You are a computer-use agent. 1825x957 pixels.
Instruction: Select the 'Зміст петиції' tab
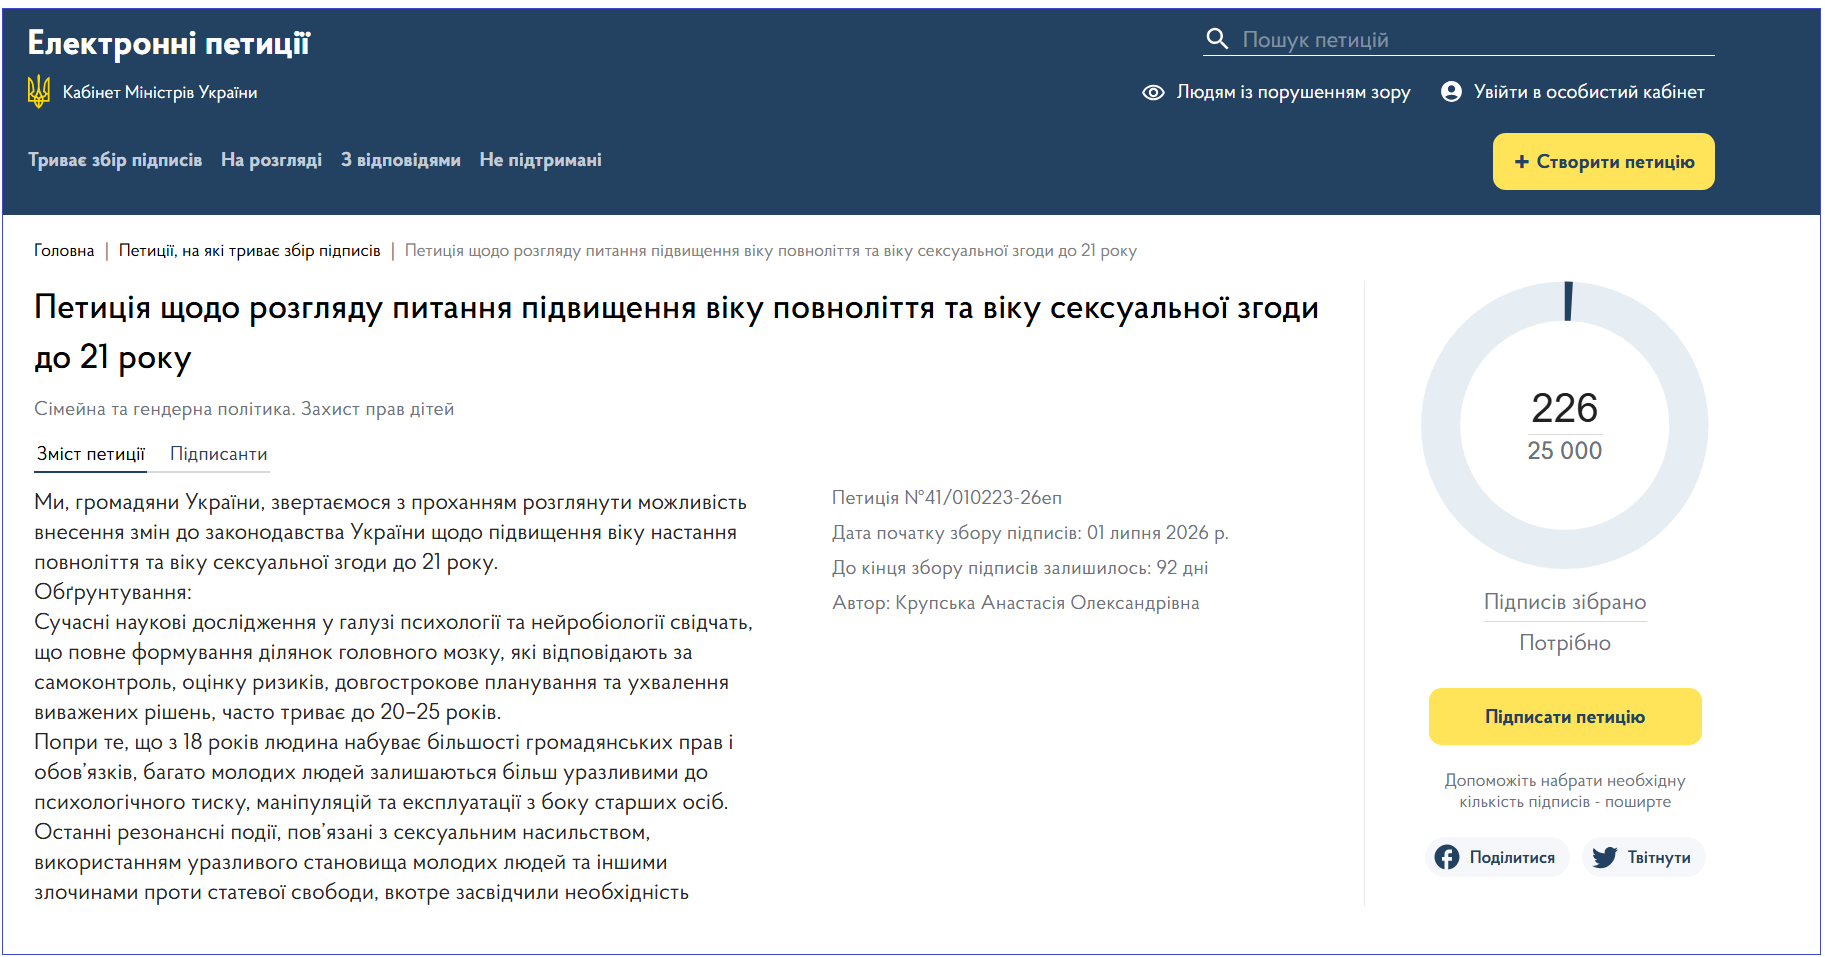(91, 454)
